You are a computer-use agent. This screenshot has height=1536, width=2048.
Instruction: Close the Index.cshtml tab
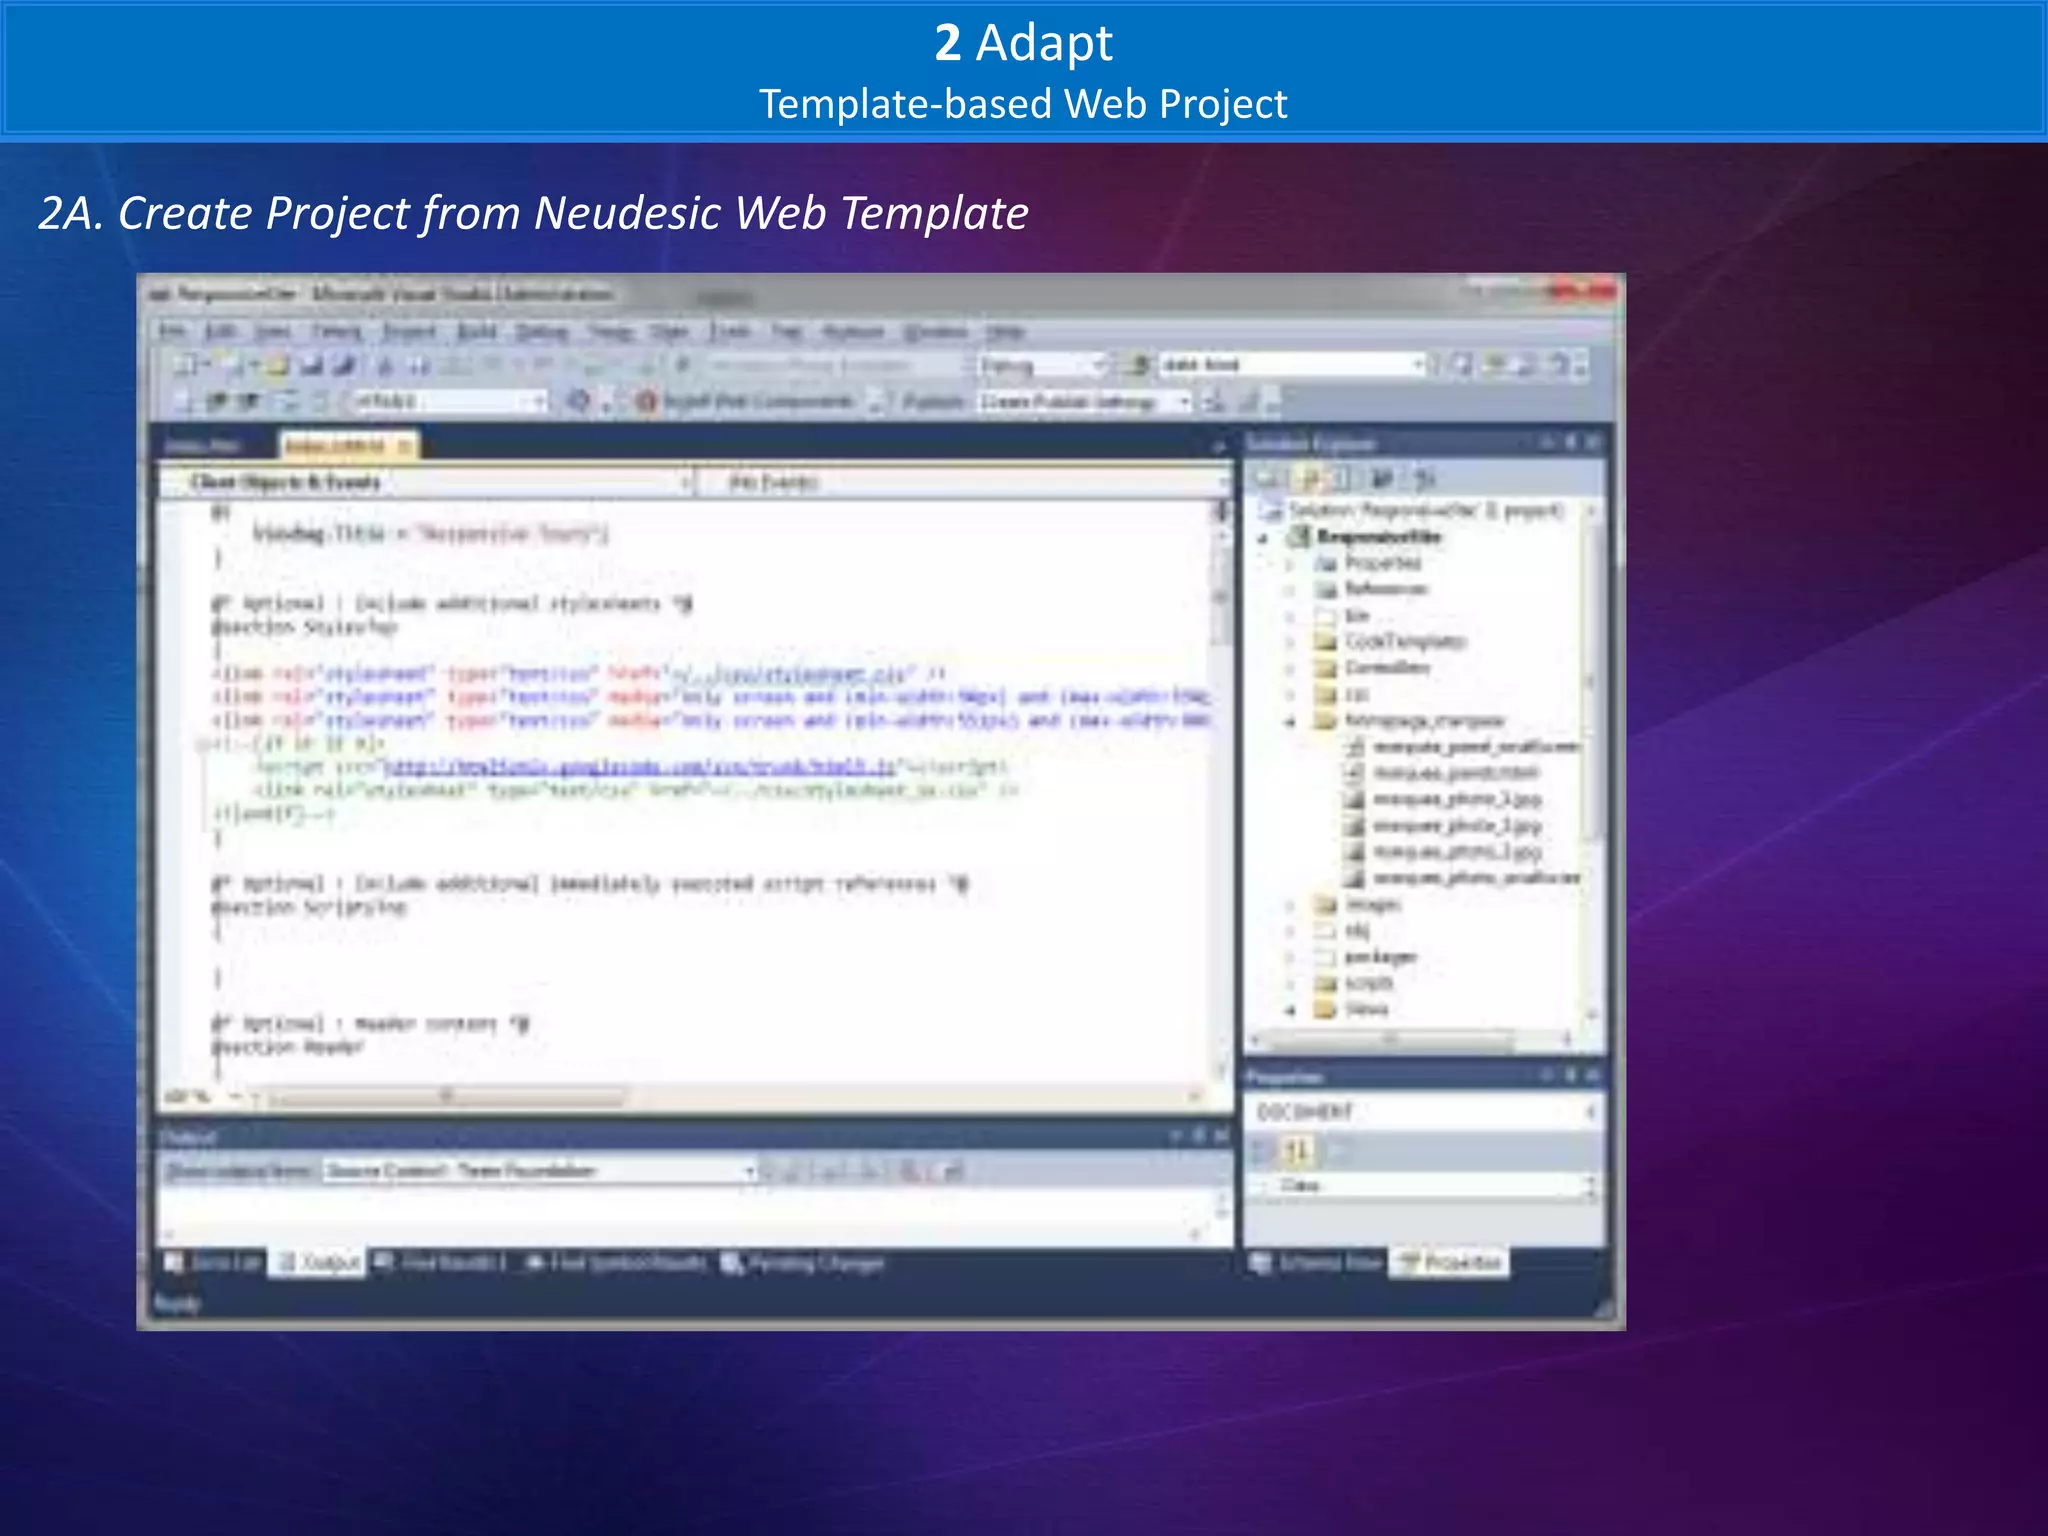405,445
